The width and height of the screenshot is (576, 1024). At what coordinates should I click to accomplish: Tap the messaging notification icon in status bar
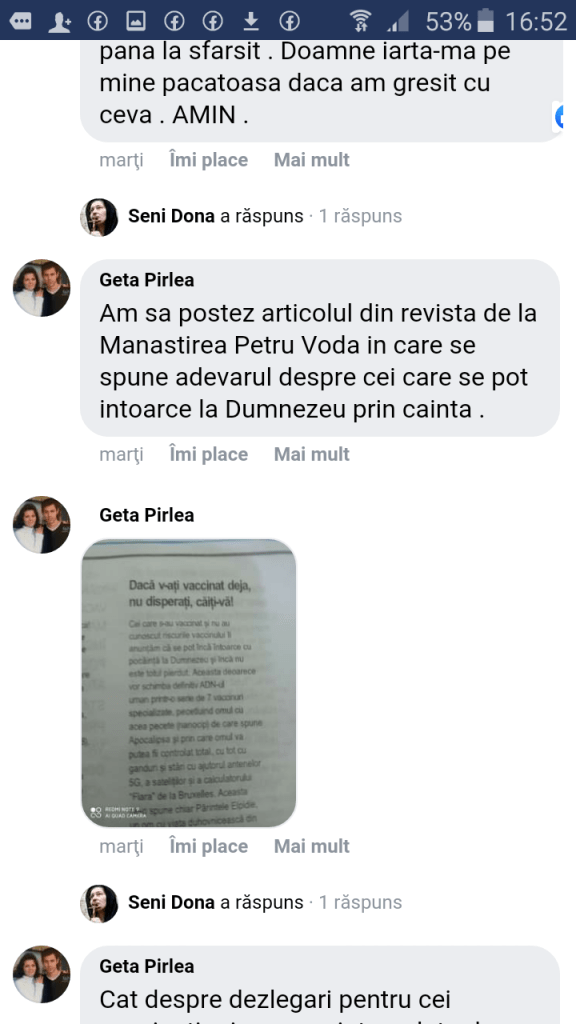(21, 22)
